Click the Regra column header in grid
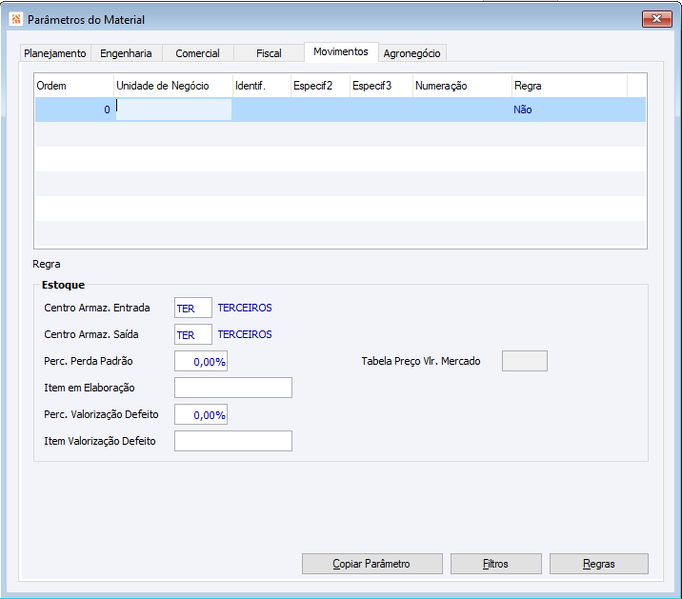Viewport: 682px width, 599px height. [569, 86]
